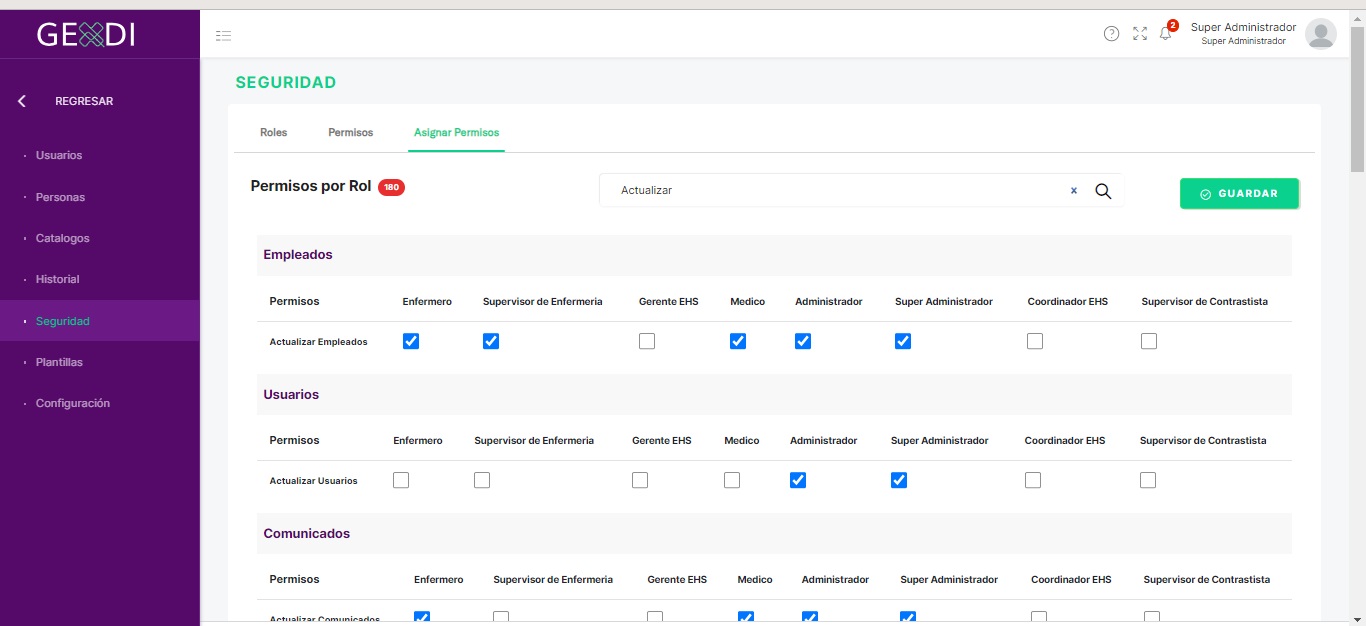This screenshot has height=626, width=1366.
Task: Check Actualizar Usuarios for Medico
Action: tap(732, 480)
